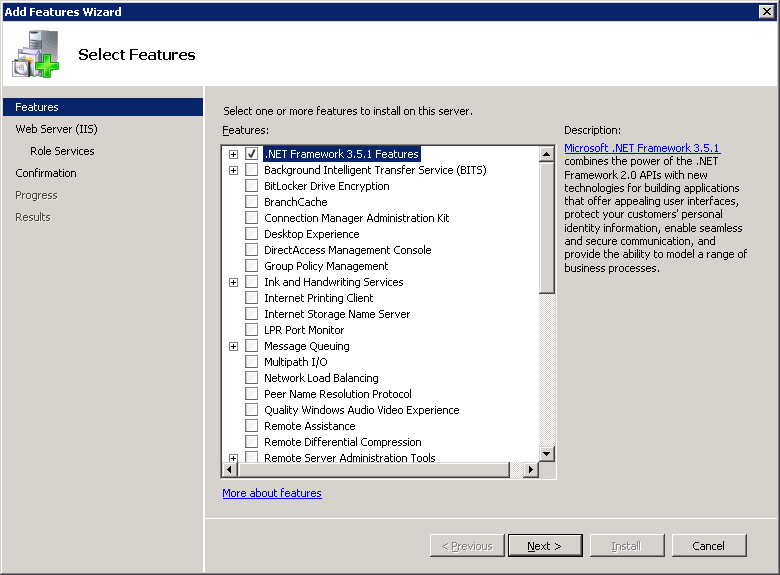Viewport: 780px width, 575px height.
Task: Open the More about features link
Action: pos(272,493)
